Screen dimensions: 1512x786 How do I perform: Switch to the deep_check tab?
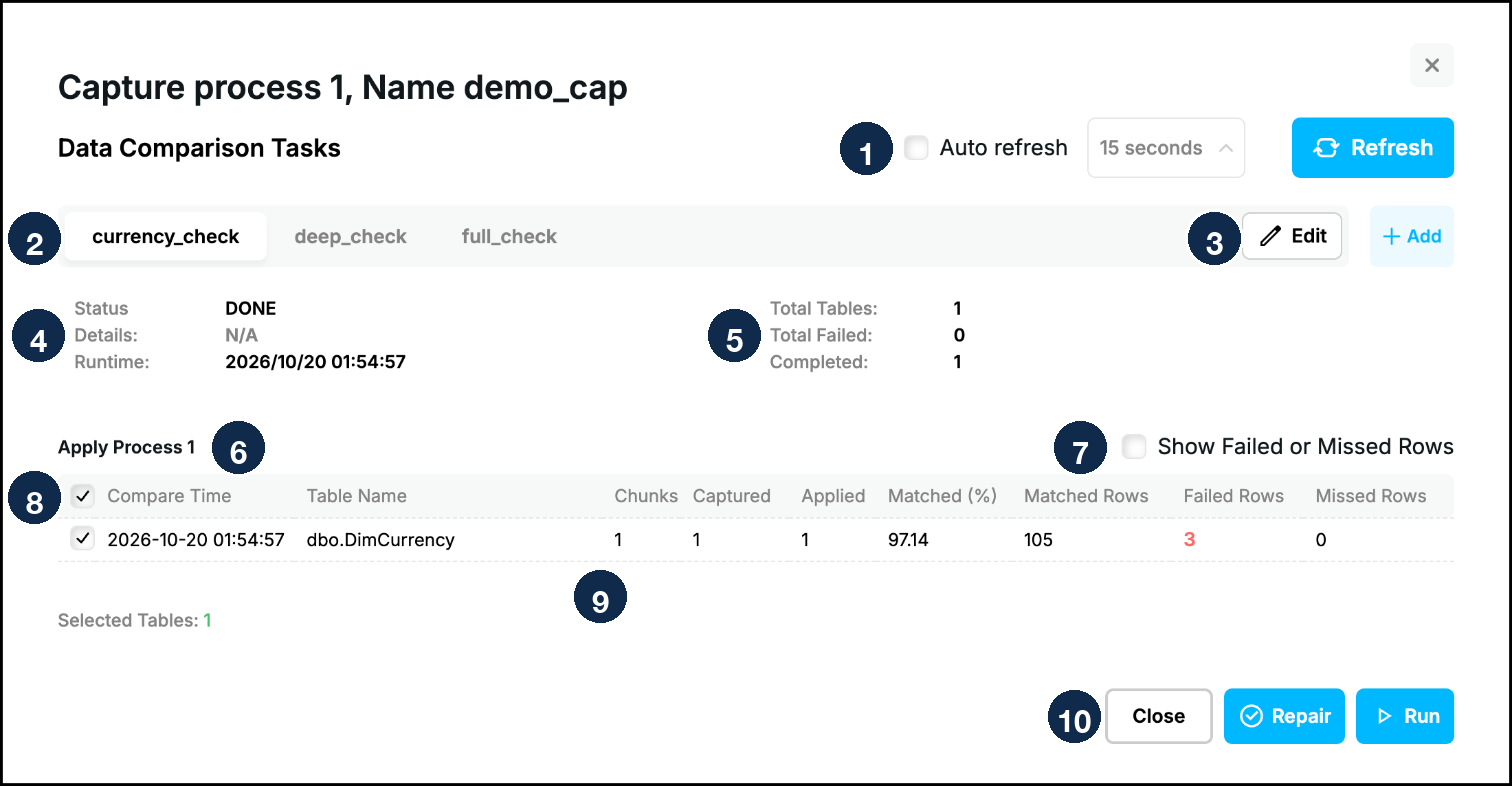pyautogui.click(x=350, y=237)
